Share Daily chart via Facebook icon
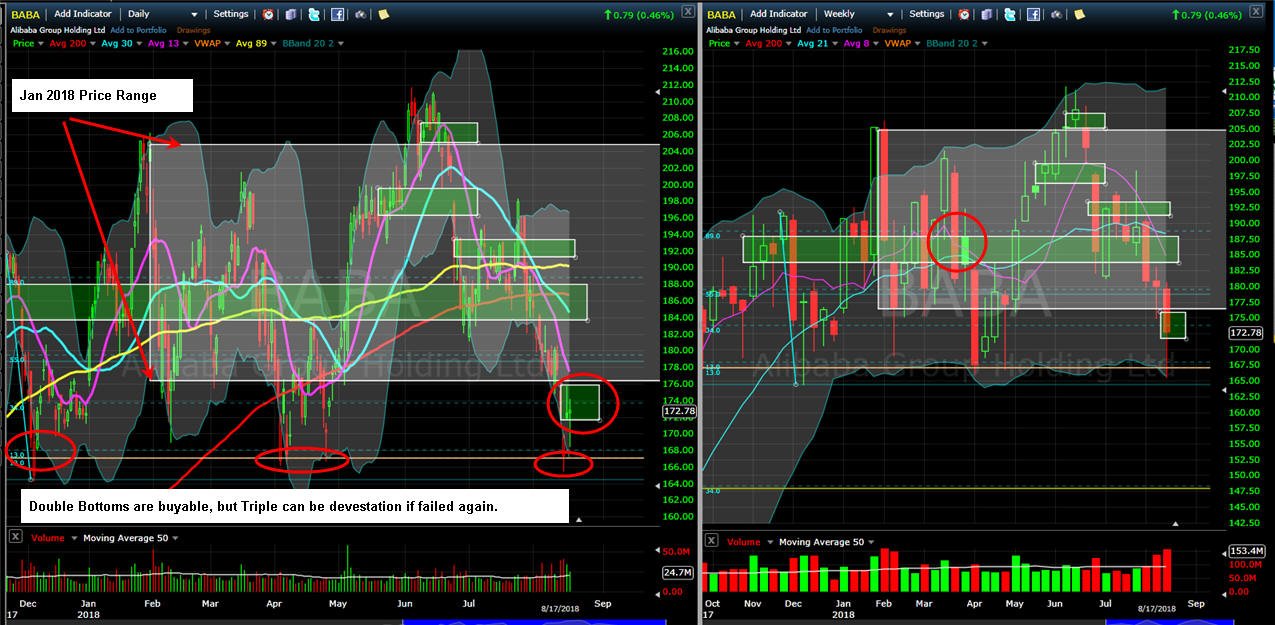 click(336, 14)
